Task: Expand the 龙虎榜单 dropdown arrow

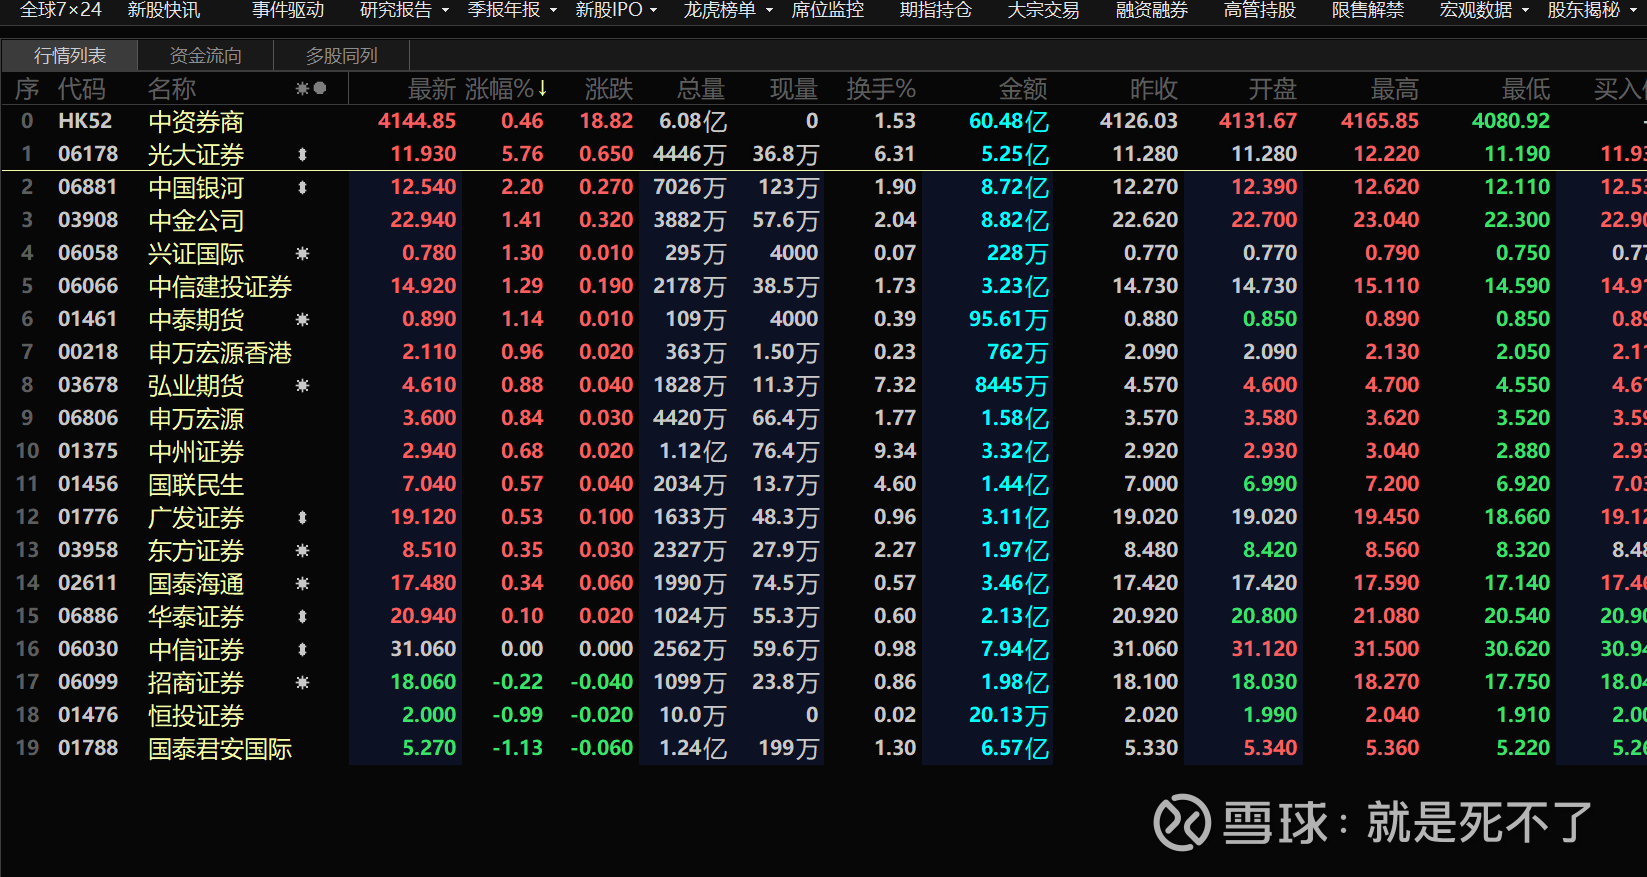Action: pyautogui.click(x=769, y=10)
